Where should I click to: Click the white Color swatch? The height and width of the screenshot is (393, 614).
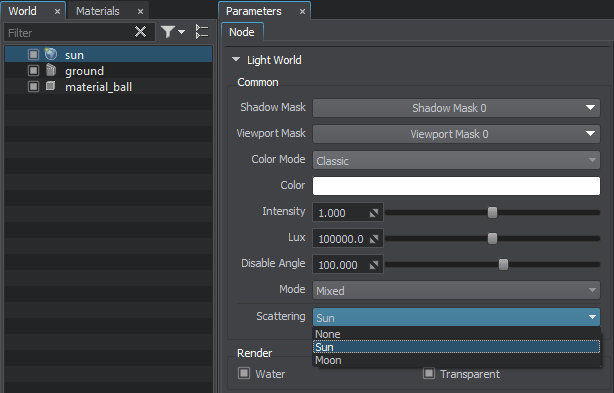tap(456, 186)
